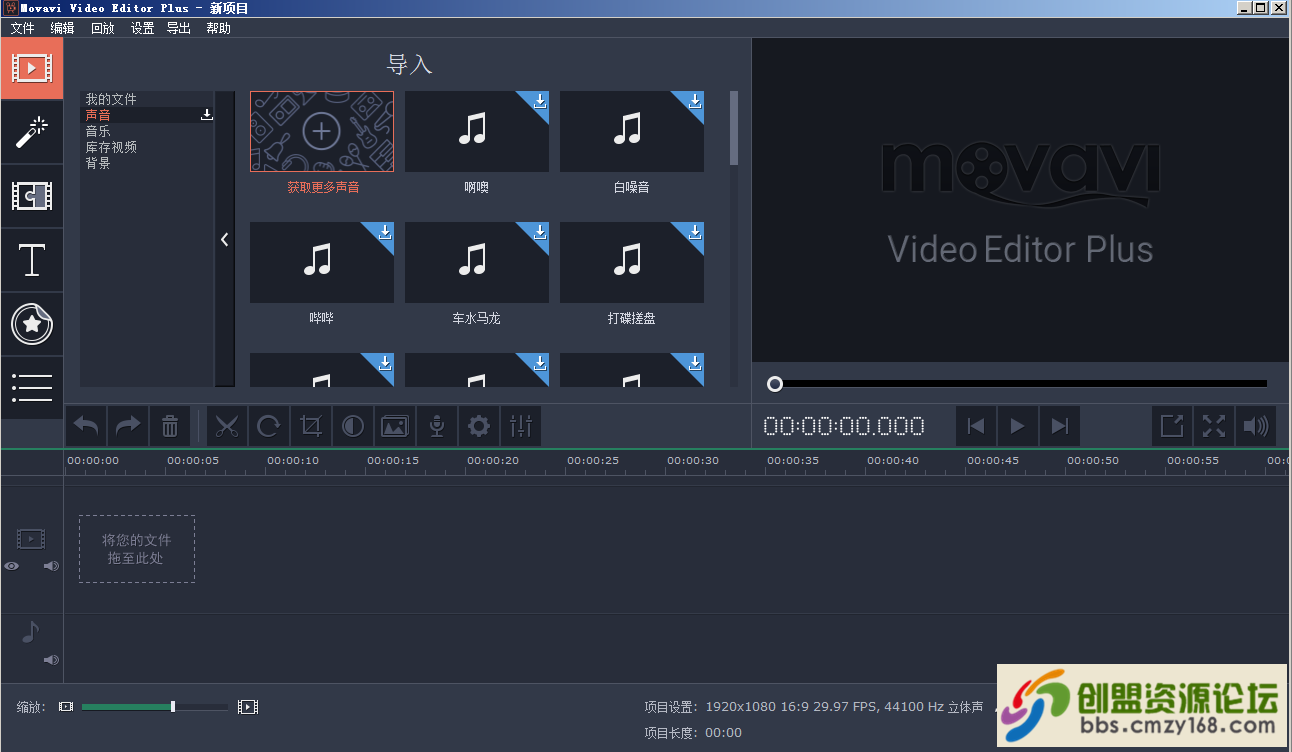Screen dimensions: 1292x752
Task: Select the 车水马龙 sound thumbnail
Action: [x=477, y=262]
